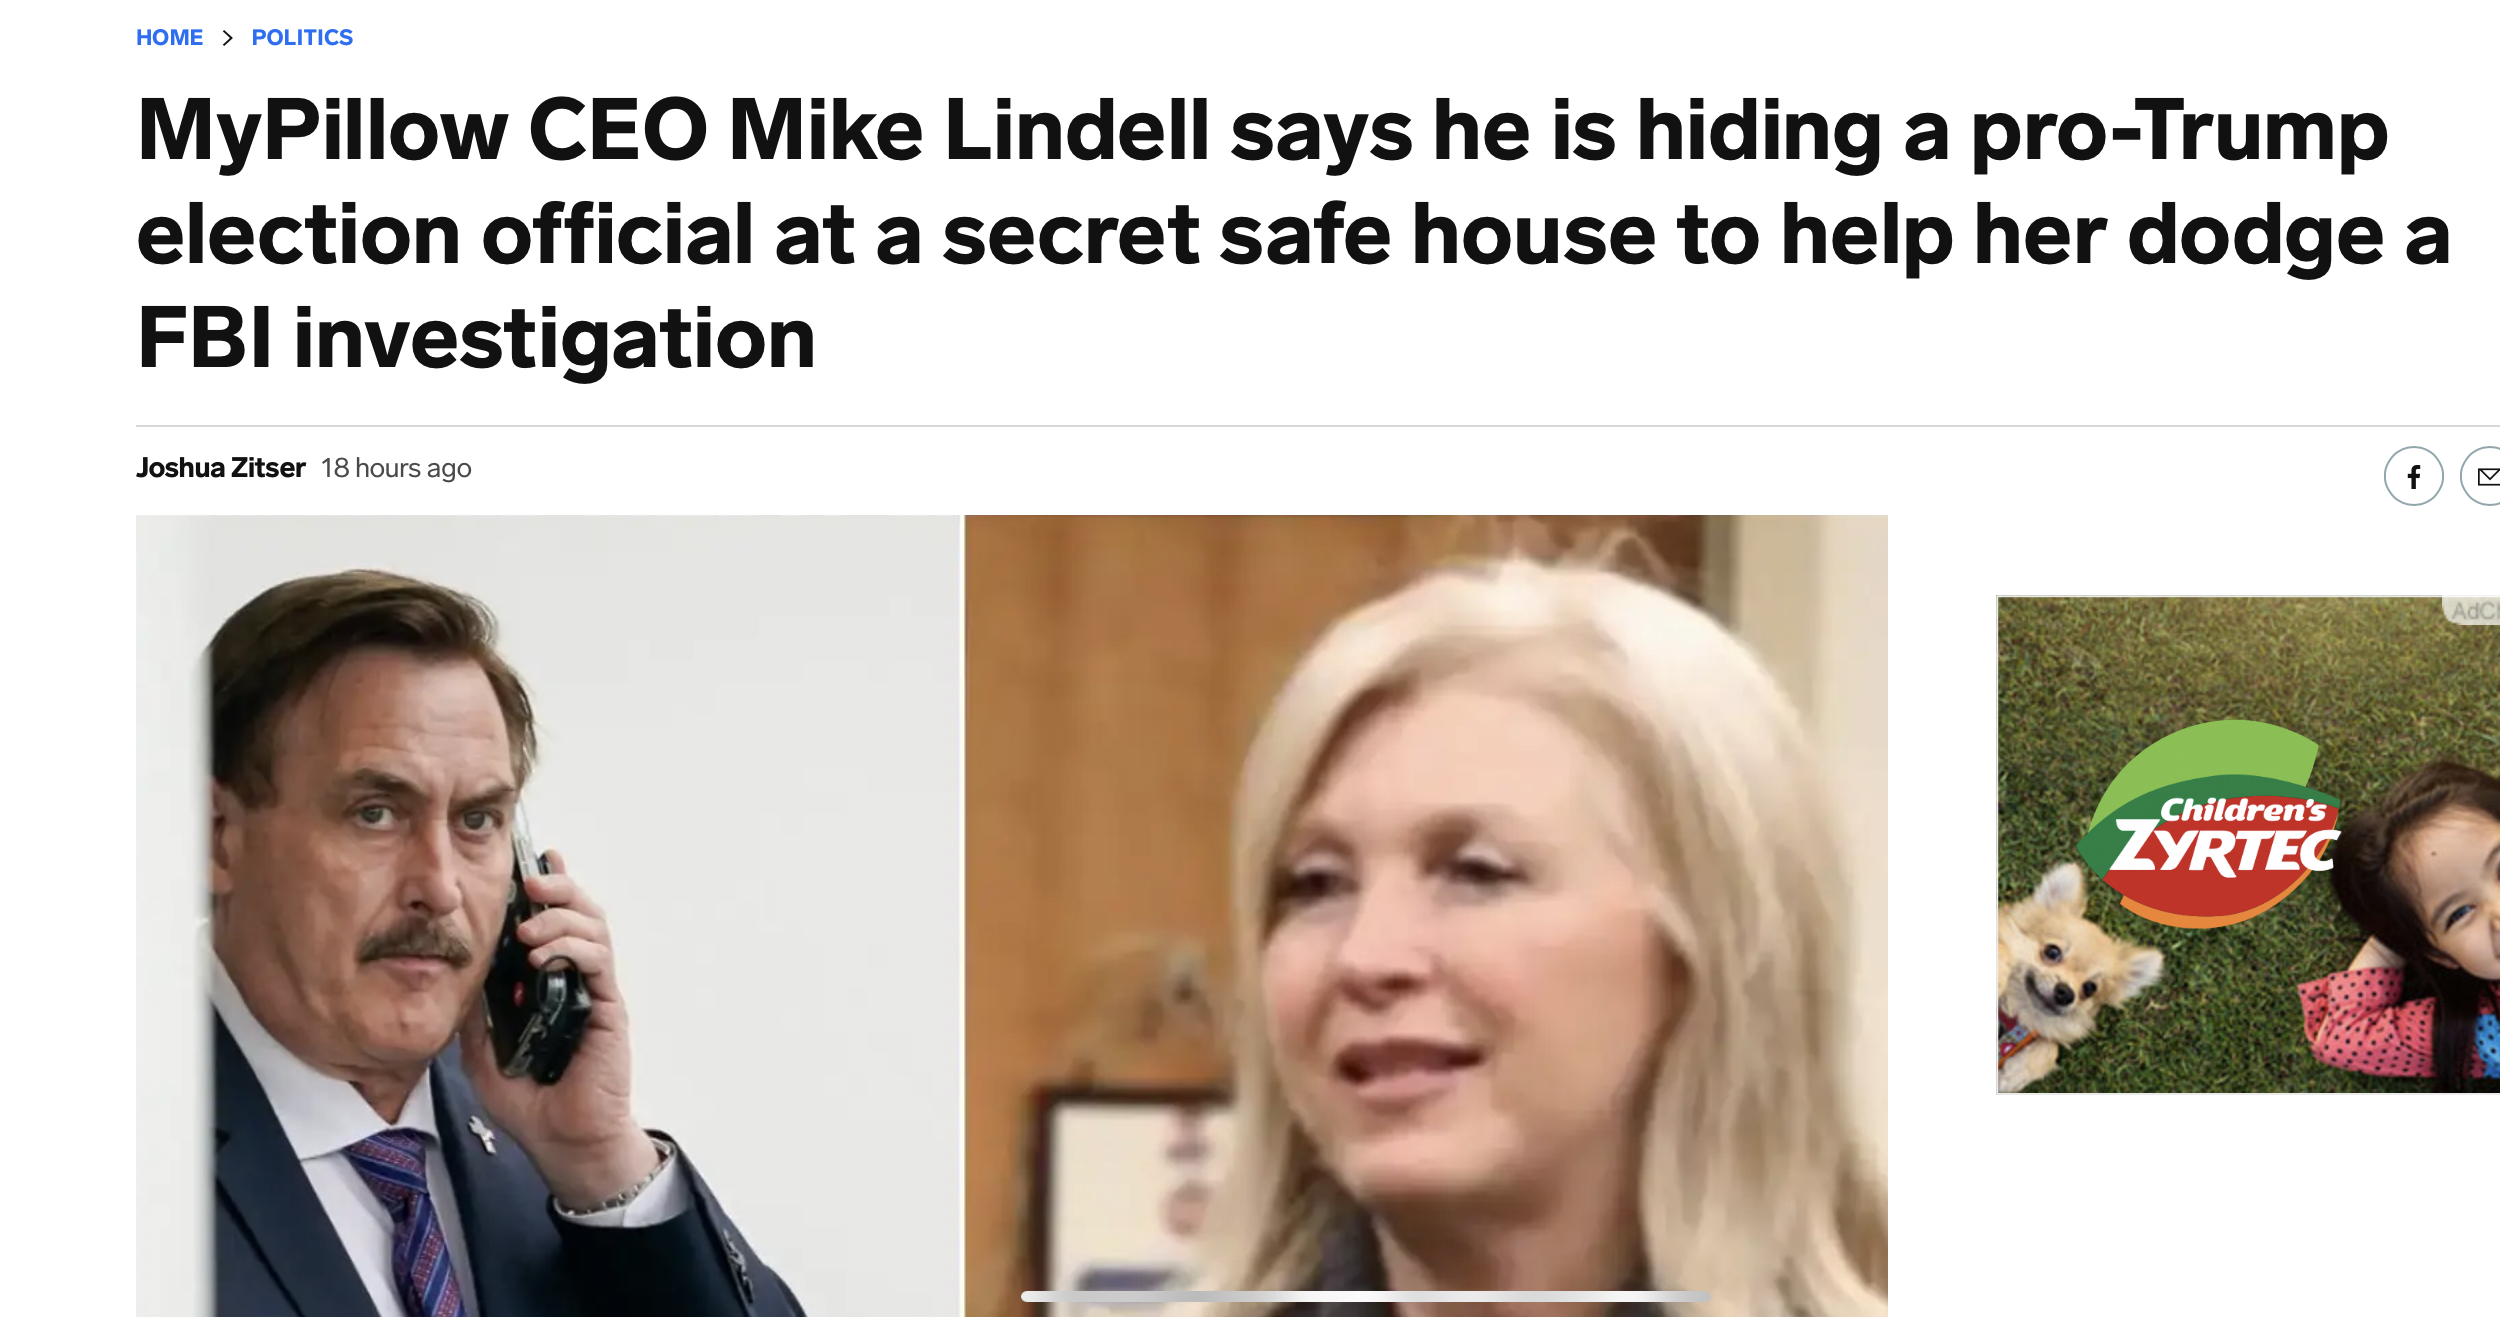Share the article via the email icon
Screen dimensions: 2500x1317
2482,476
